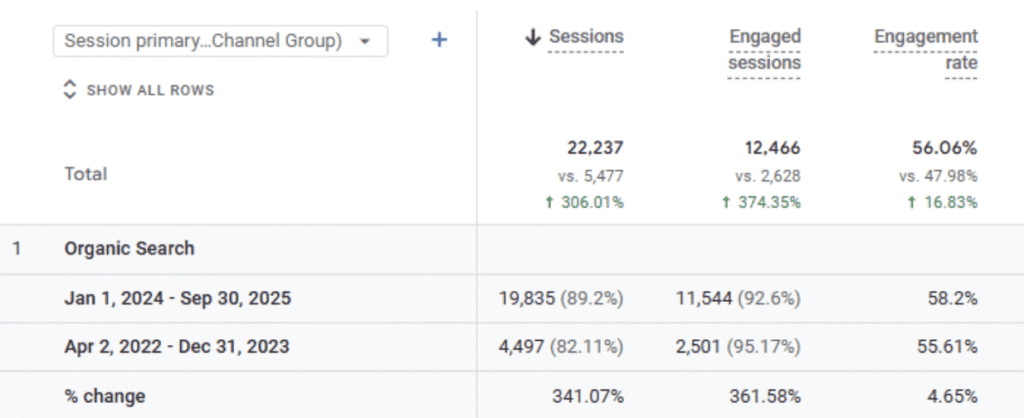Screen dimensions: 1024x418
Task: Sort by the Engaged sessions column header
Action: (765, 50)
